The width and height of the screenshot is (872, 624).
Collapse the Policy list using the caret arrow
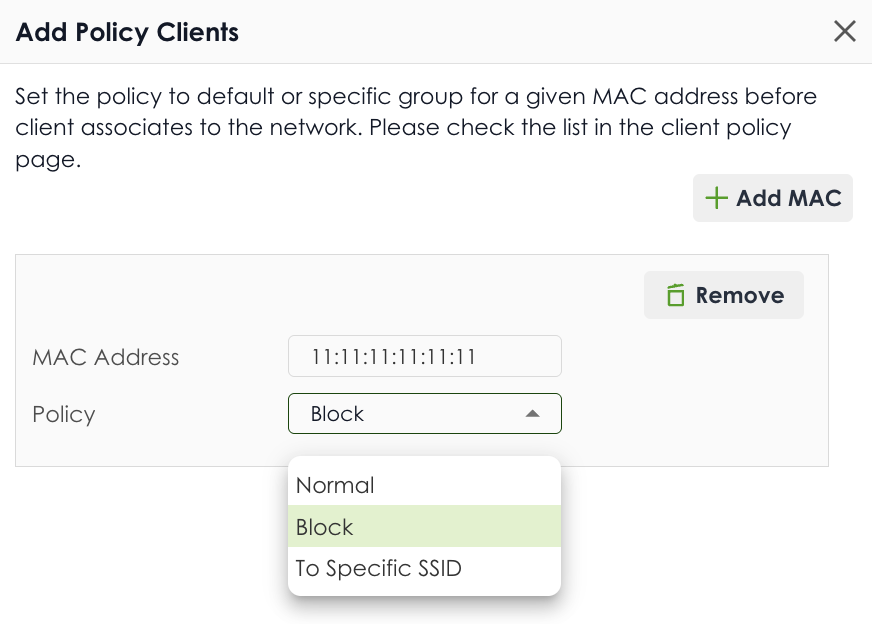[532, 414]
